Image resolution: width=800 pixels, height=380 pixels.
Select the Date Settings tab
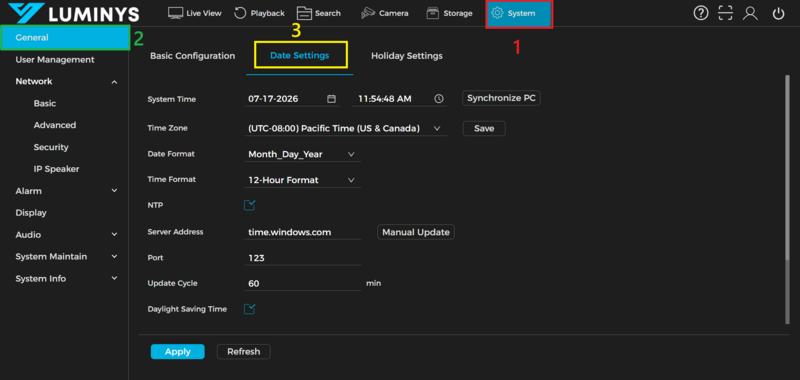299,56
